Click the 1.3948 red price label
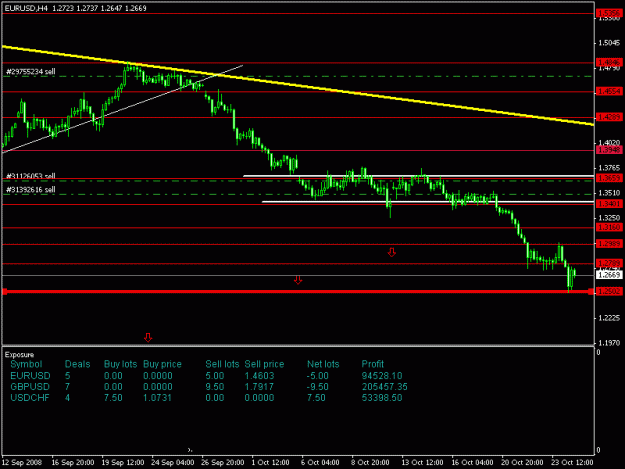The width and height of the screenshot is (625, 469). 609,150
